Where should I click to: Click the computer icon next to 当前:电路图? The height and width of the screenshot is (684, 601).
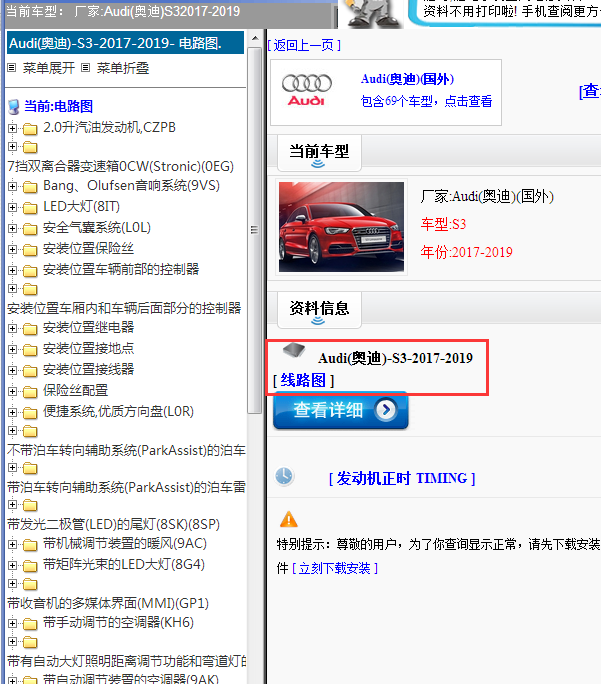coord(14,106)
